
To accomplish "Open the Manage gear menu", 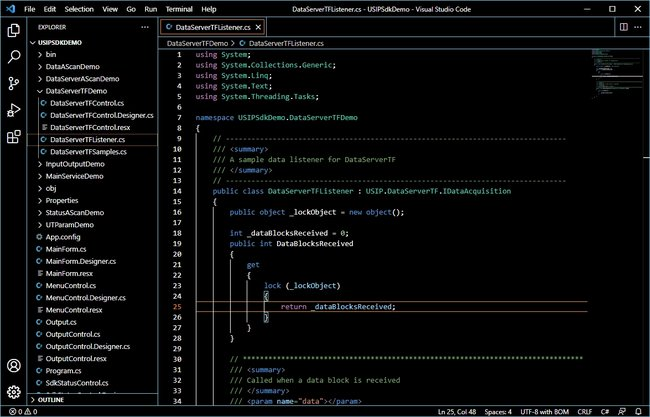I will [14, 392].
